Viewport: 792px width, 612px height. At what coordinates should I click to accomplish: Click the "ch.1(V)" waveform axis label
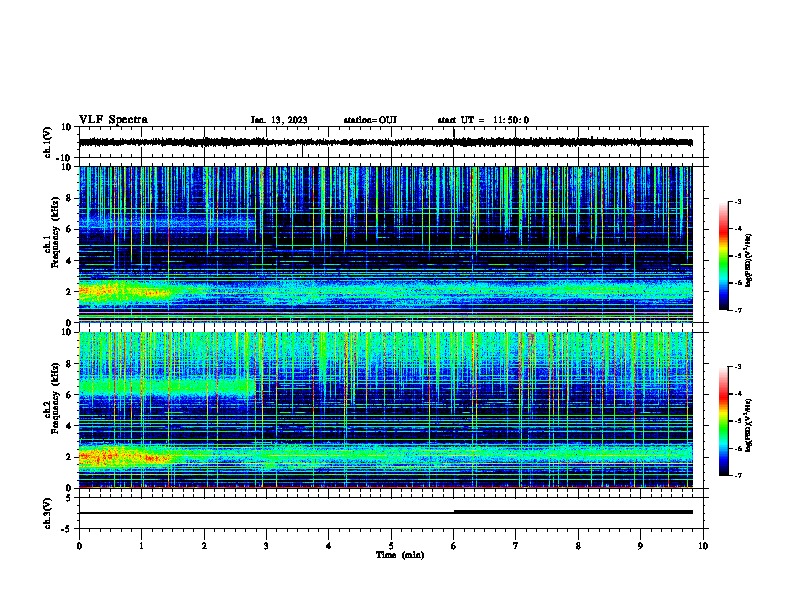click(47, 142)
